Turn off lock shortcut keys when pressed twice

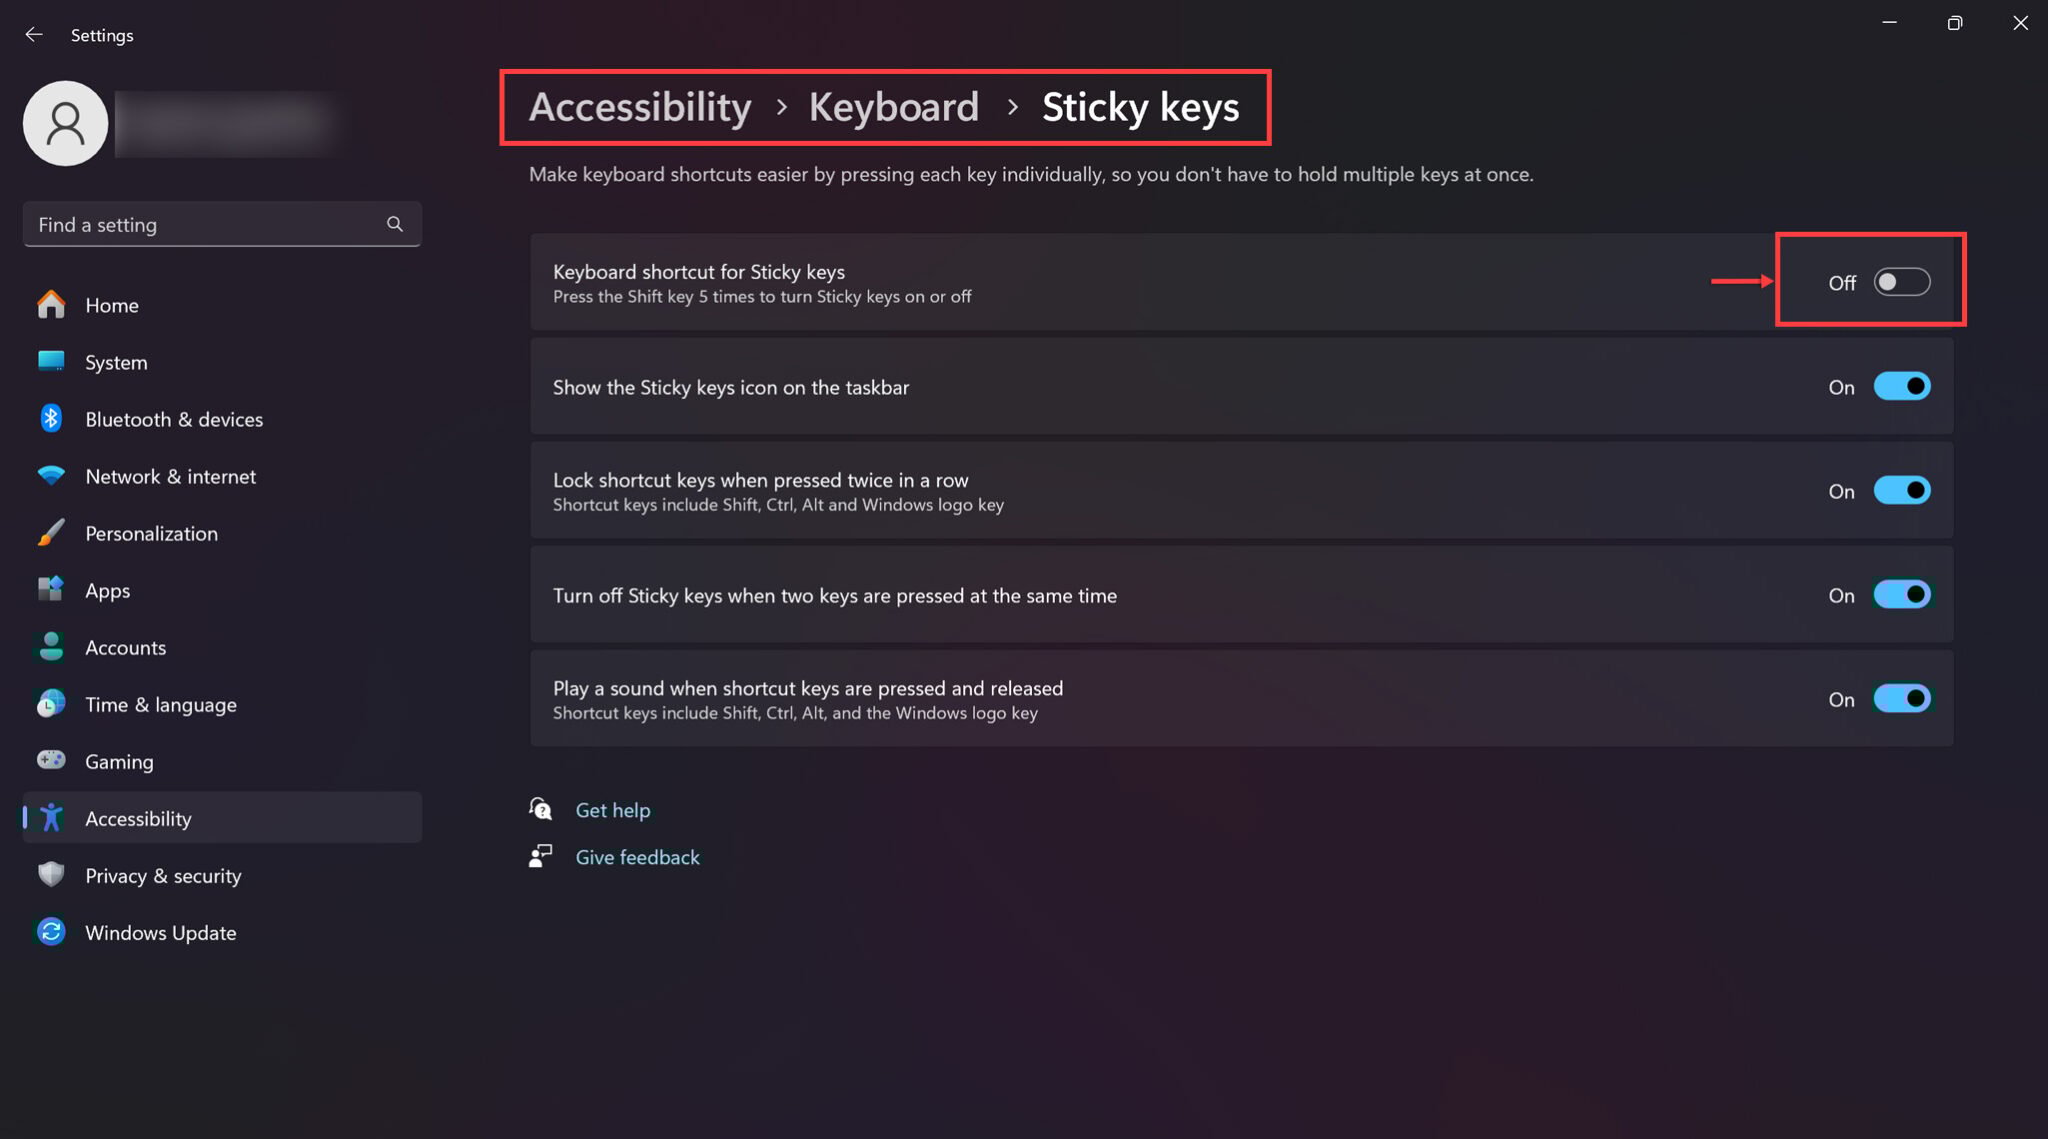point(1902,490)
